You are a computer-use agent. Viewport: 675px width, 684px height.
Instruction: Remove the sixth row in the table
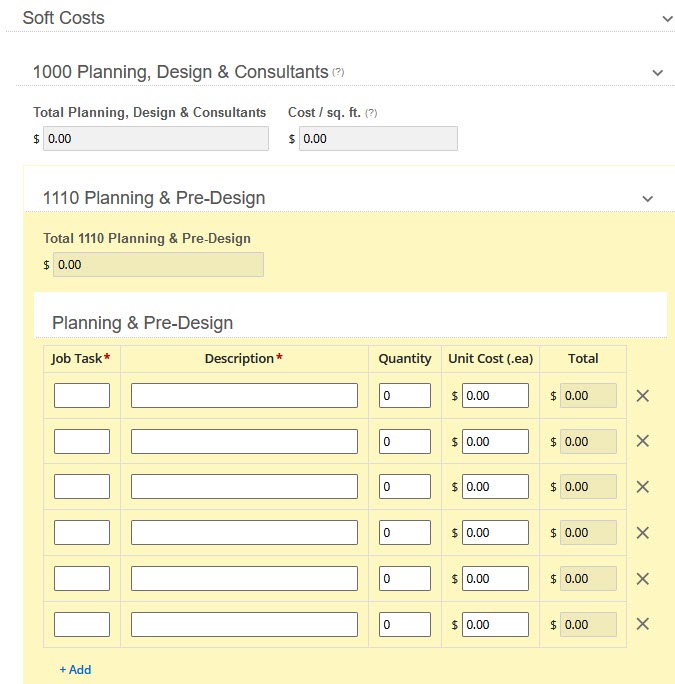point(643,624)
